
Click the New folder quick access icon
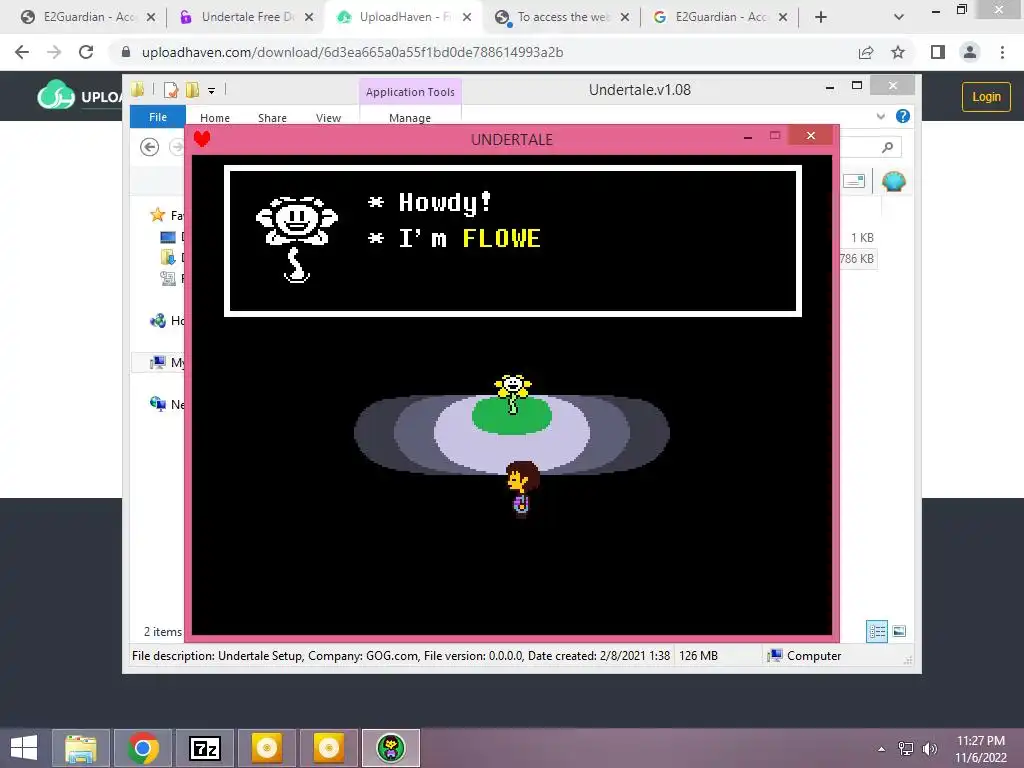click(x=192, y=90)
